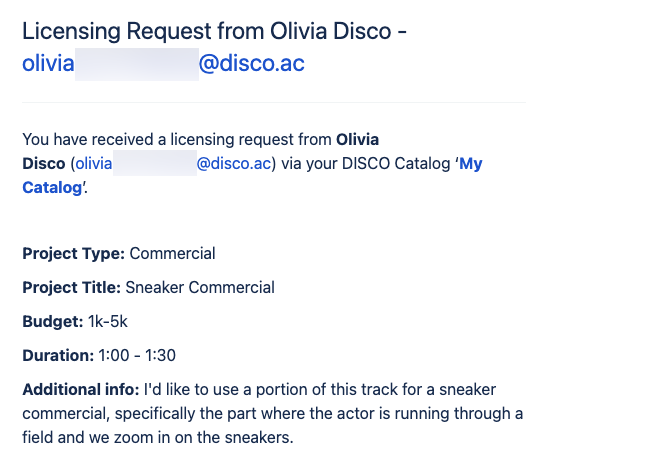Image resolution: width=658 pixels, height=470 pixels.
Task: Click the 'DISCO Catalog' text
Action: click(396, 163)
